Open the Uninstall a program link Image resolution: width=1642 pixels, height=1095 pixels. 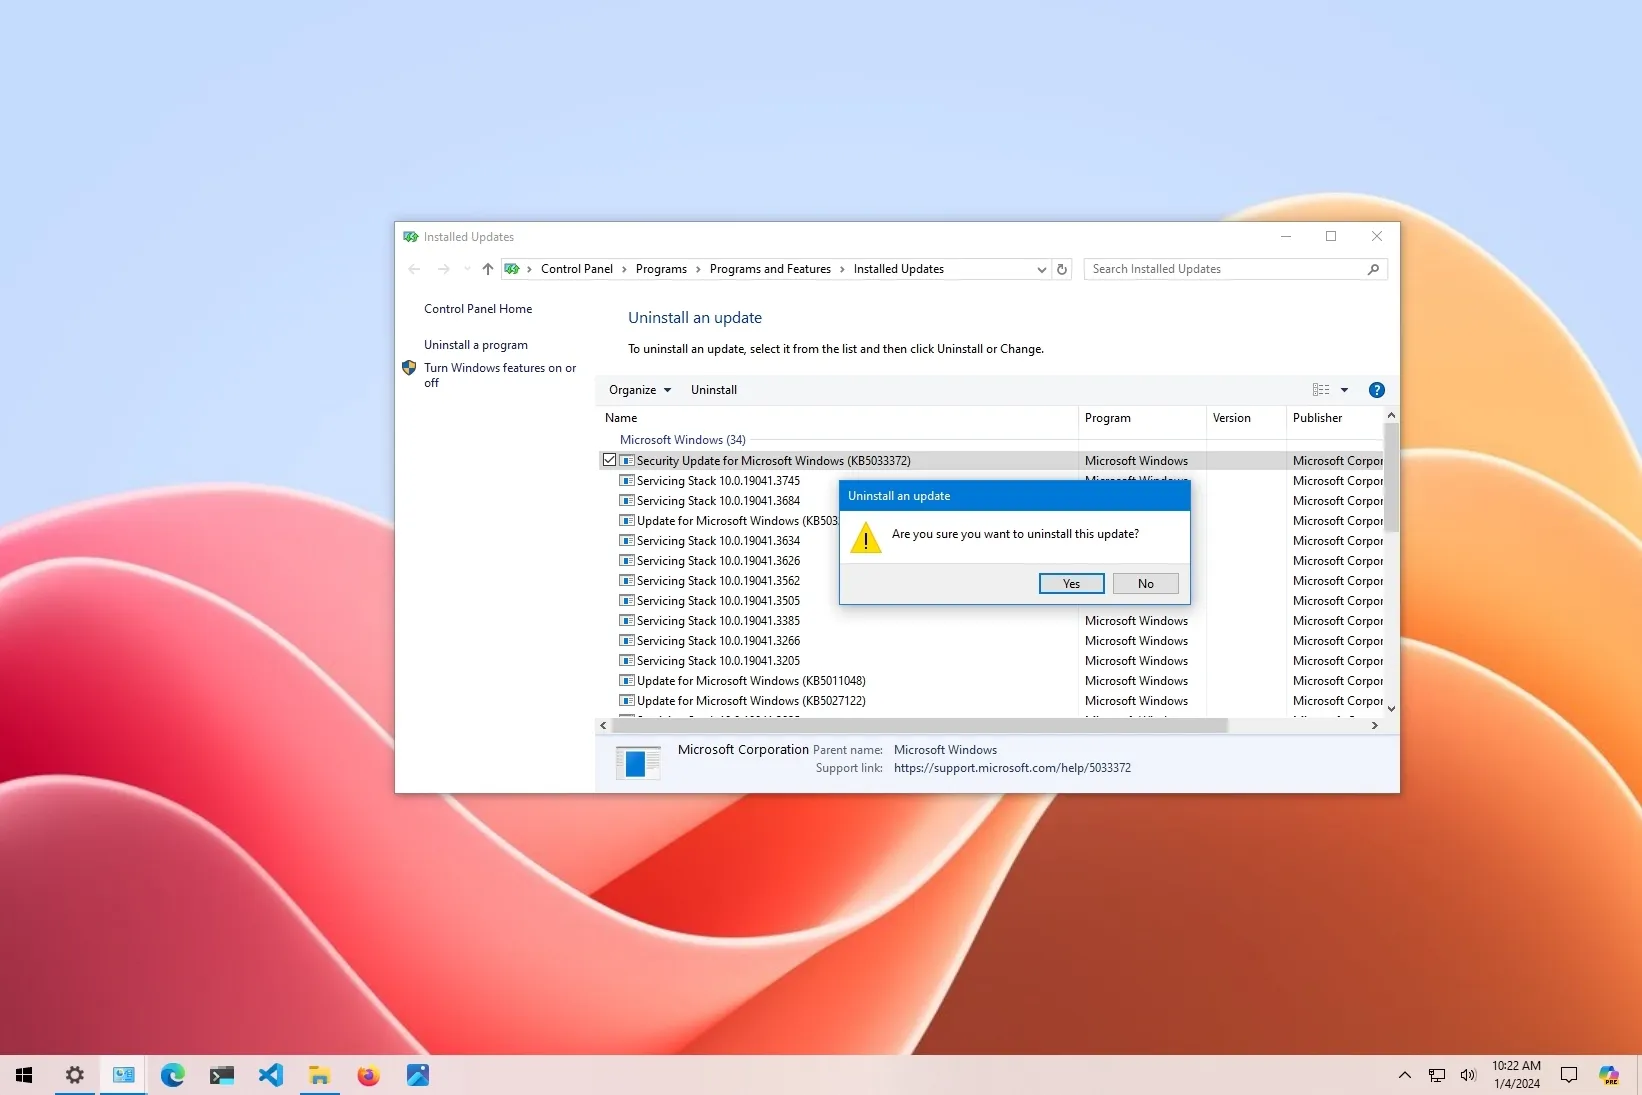point(476,345)
